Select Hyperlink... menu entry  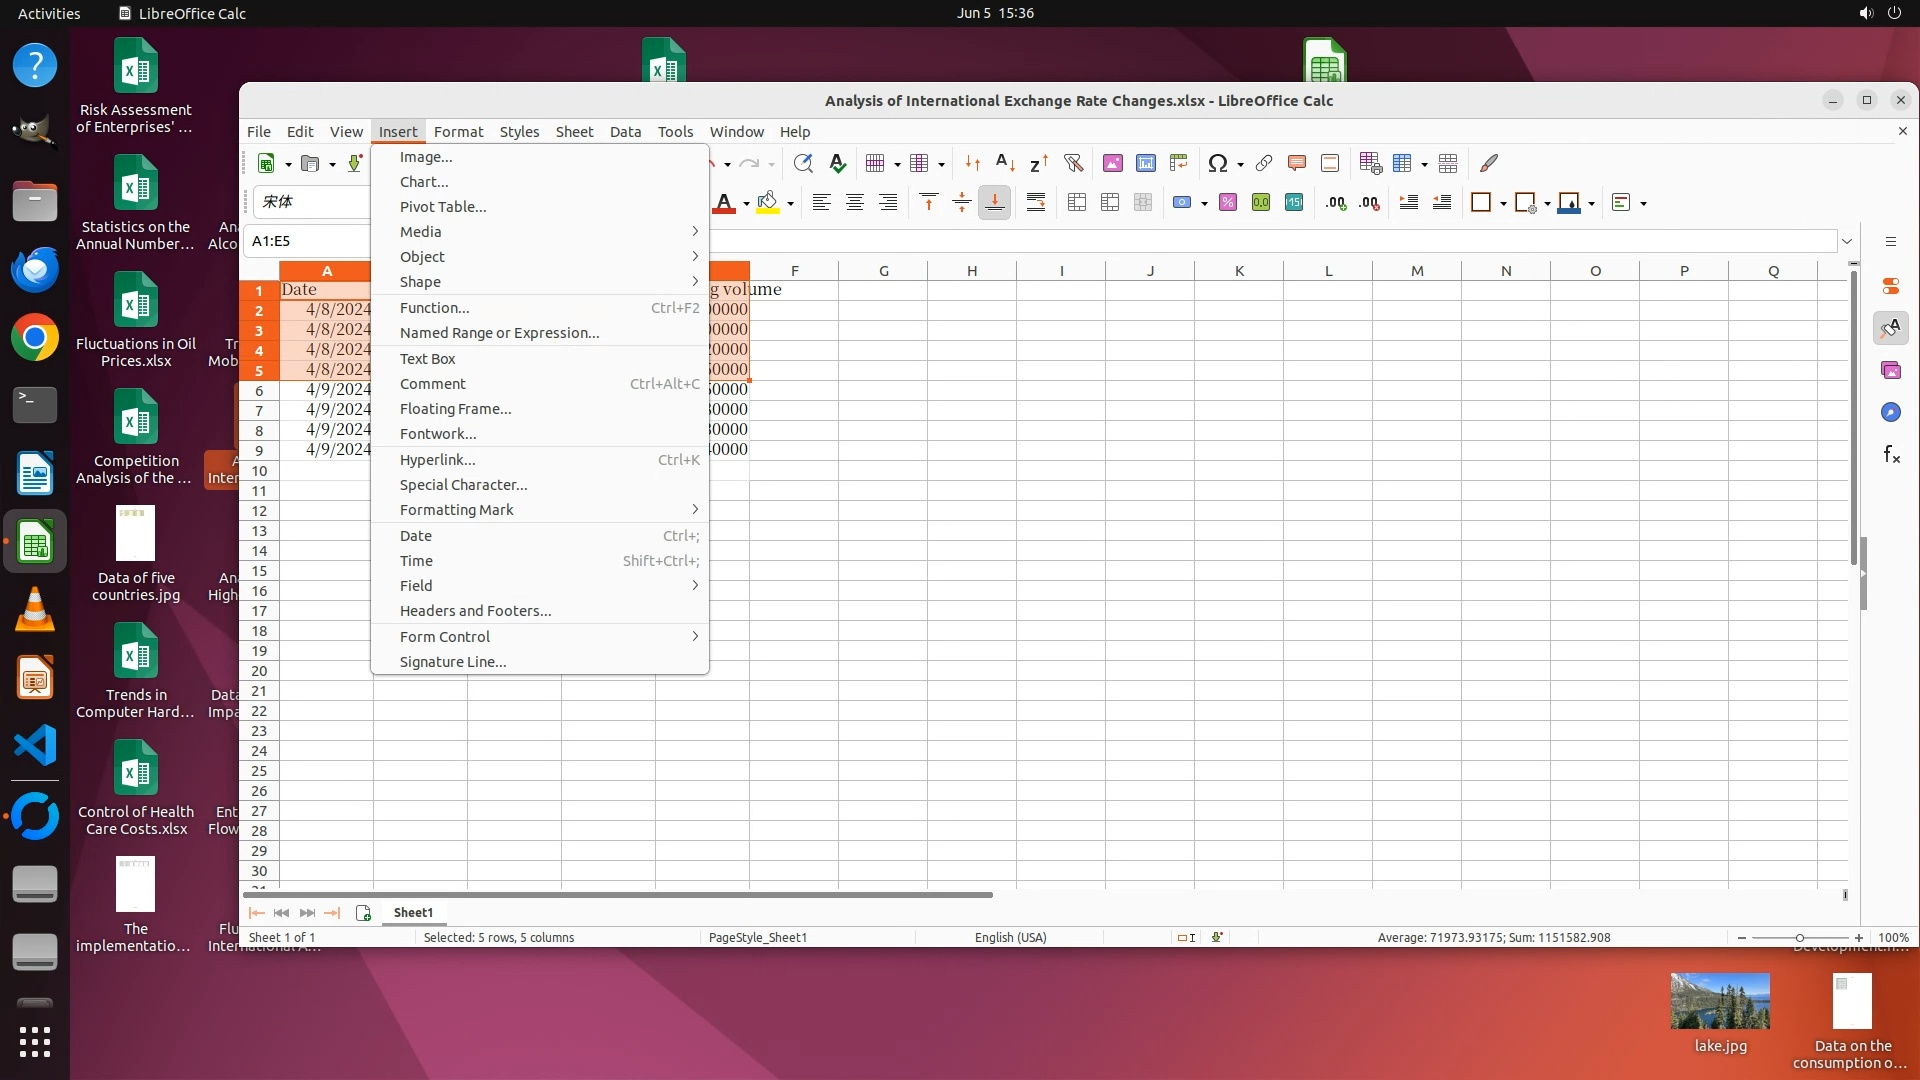(x=437, y=460)
